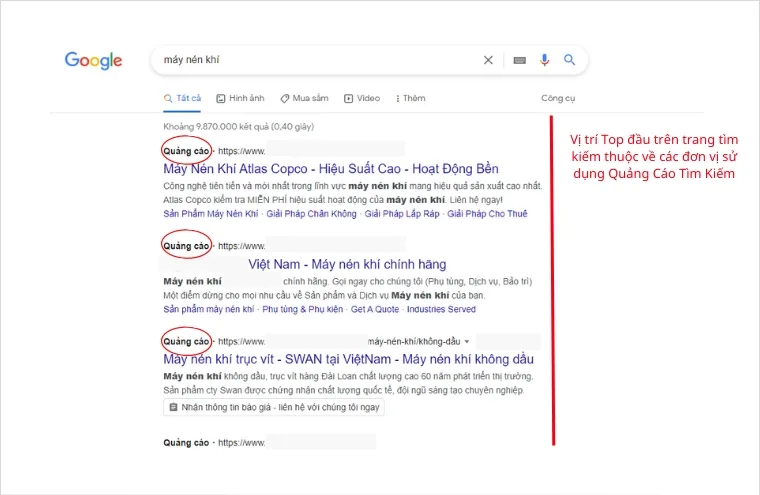The width and height of the screenshot is (760, 495).
Task: Go to the 'Video' tab
Action: pos(362,98)
